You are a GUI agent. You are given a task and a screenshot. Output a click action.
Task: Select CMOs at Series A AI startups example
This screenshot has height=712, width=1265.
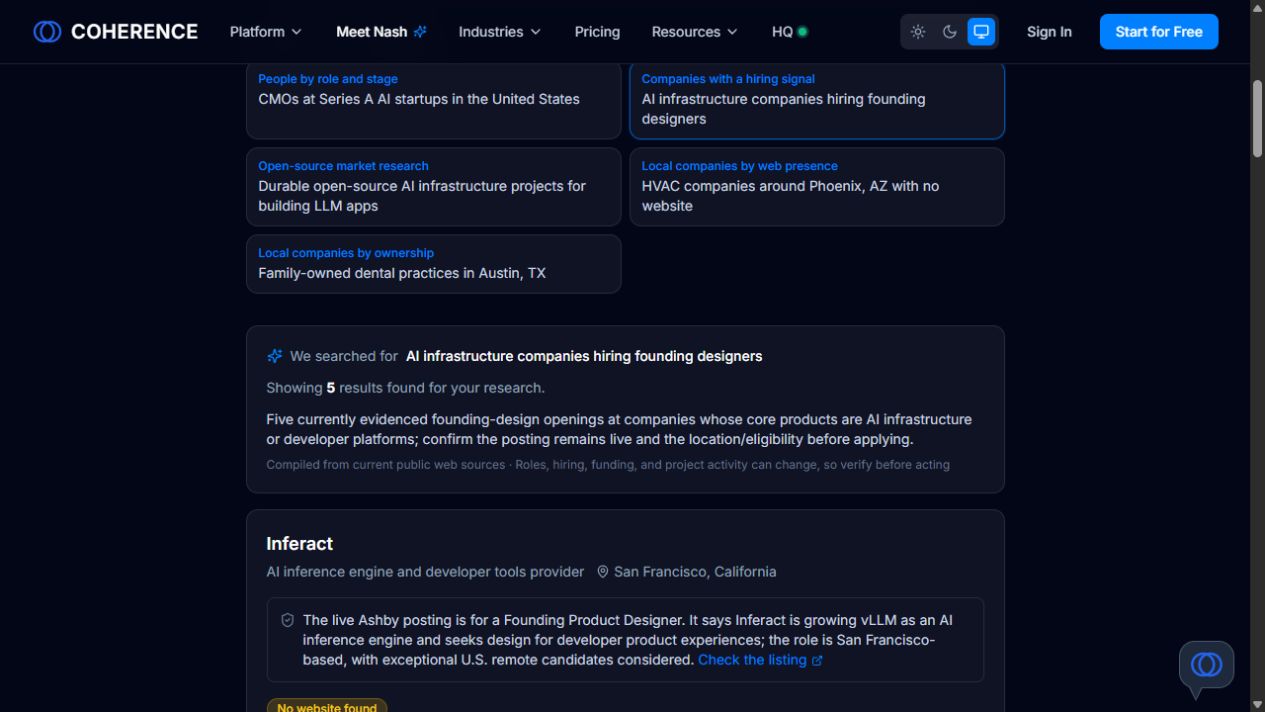point(433,101)
